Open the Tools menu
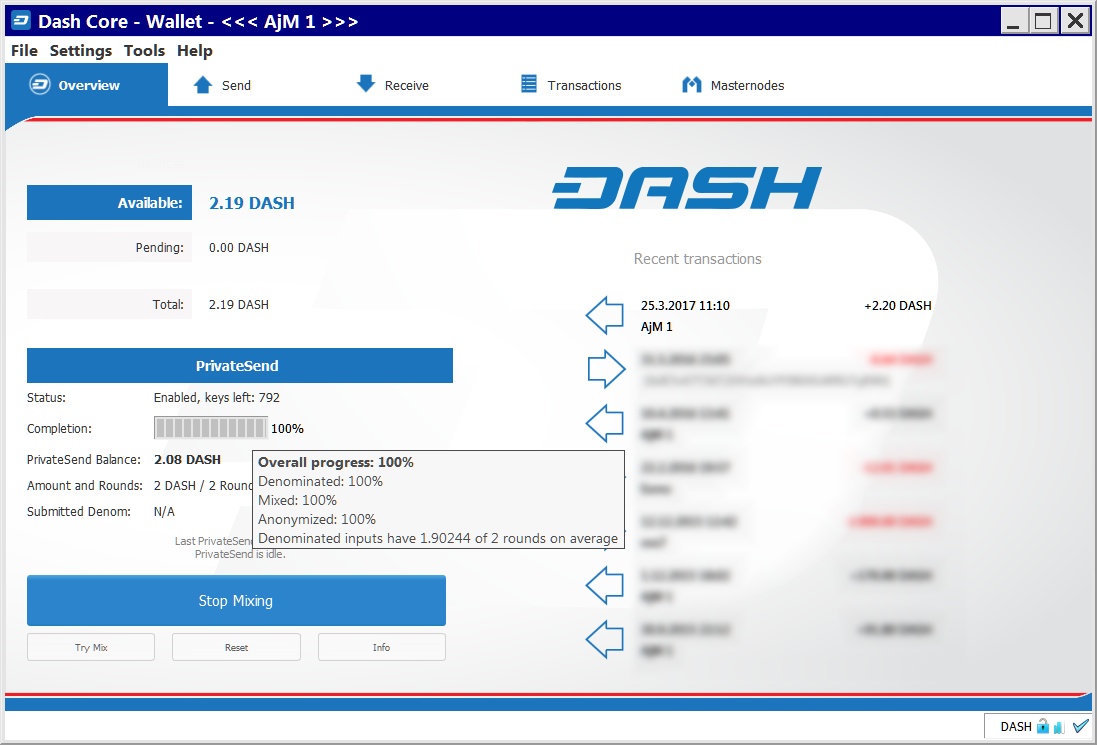The image size is (1097, 745). [x=144, y=50]
